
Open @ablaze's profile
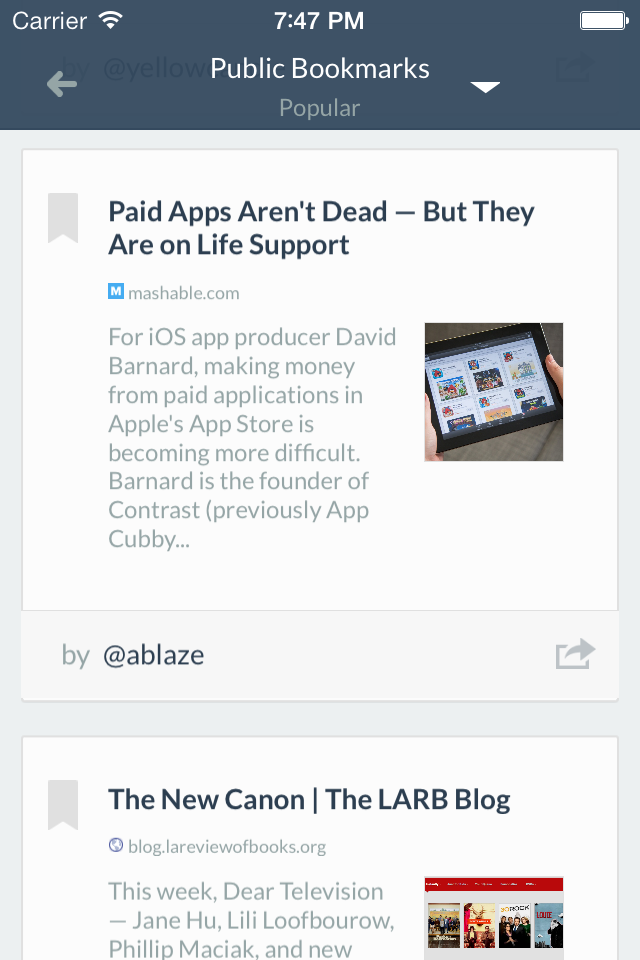[154, 655]
